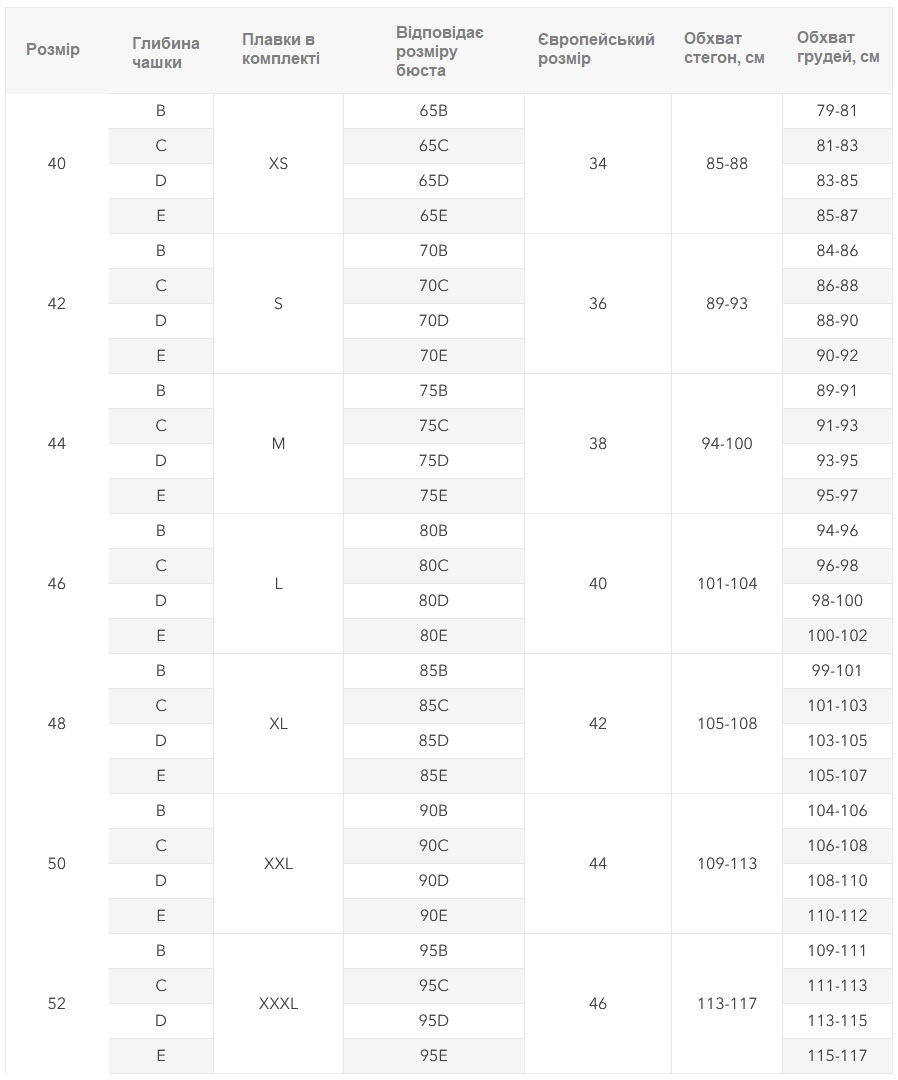Select the size 40 cell

[57, 163]
